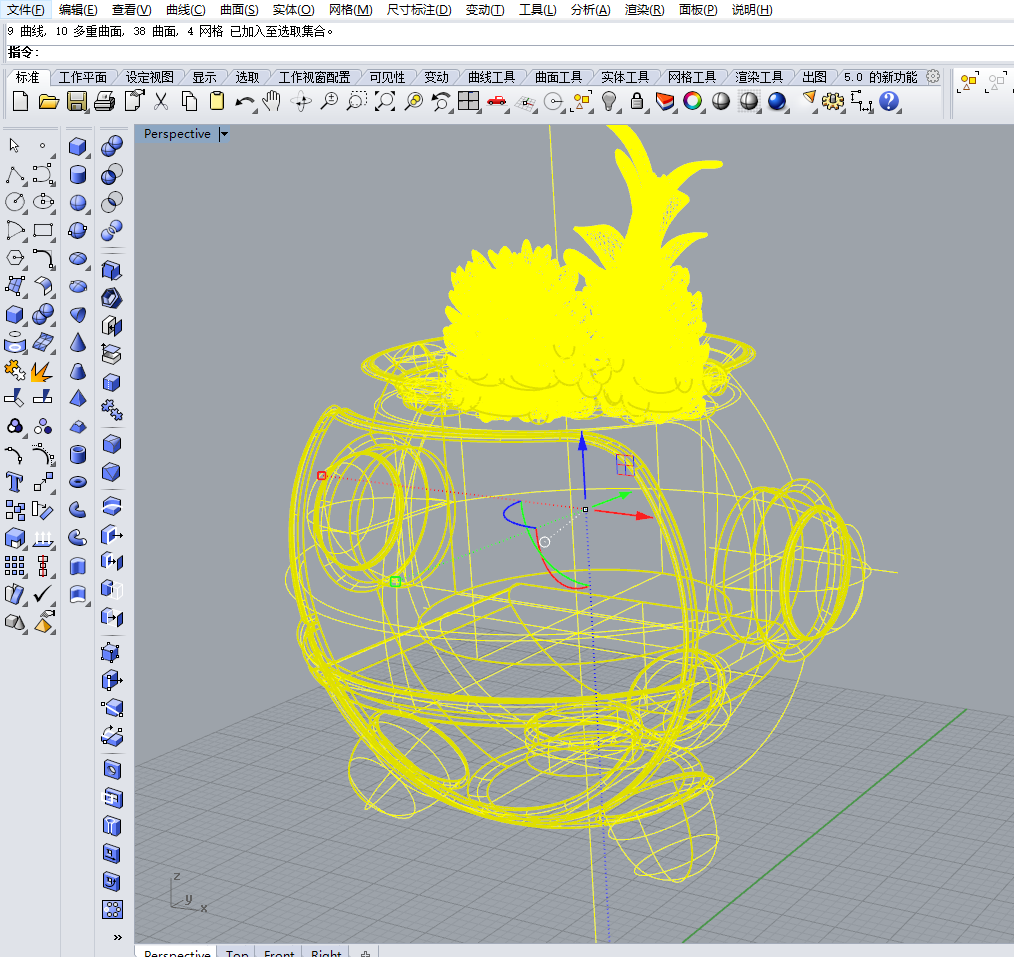Open a file with folder icon

pos(49,102)
